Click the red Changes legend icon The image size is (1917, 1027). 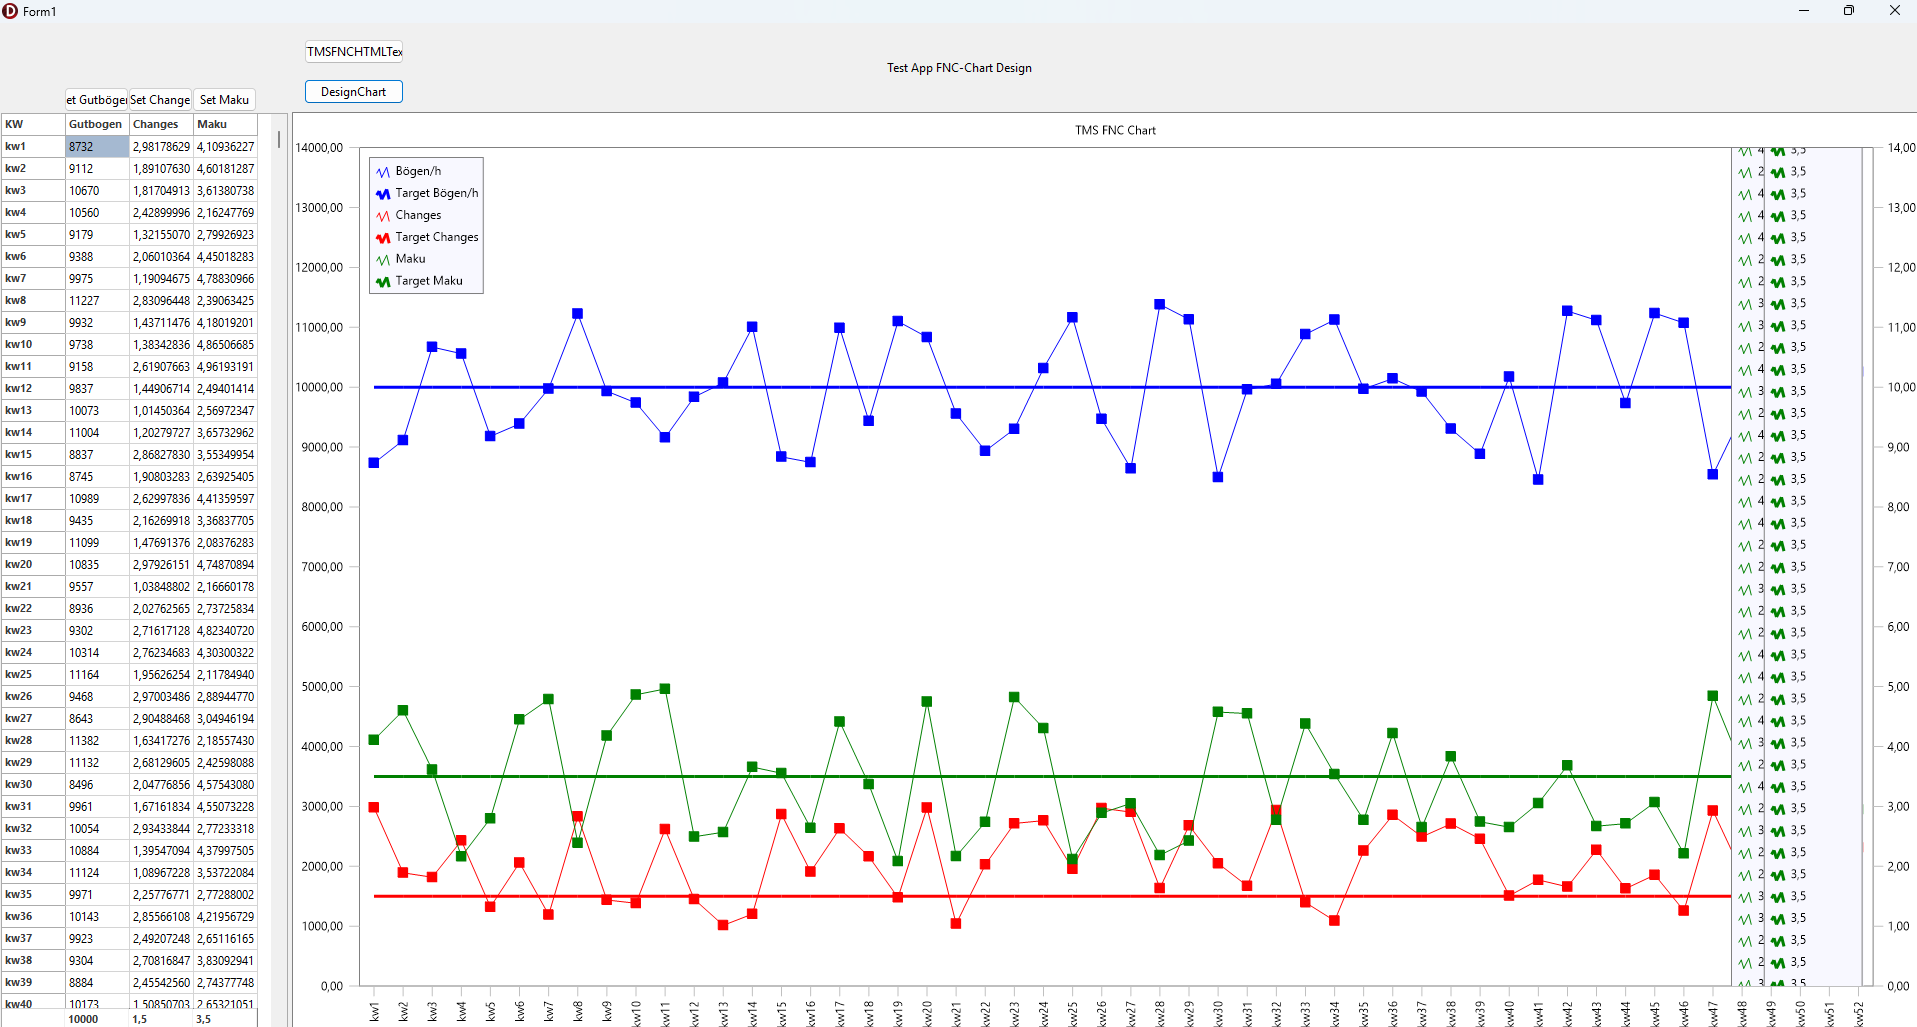[383, 216]
